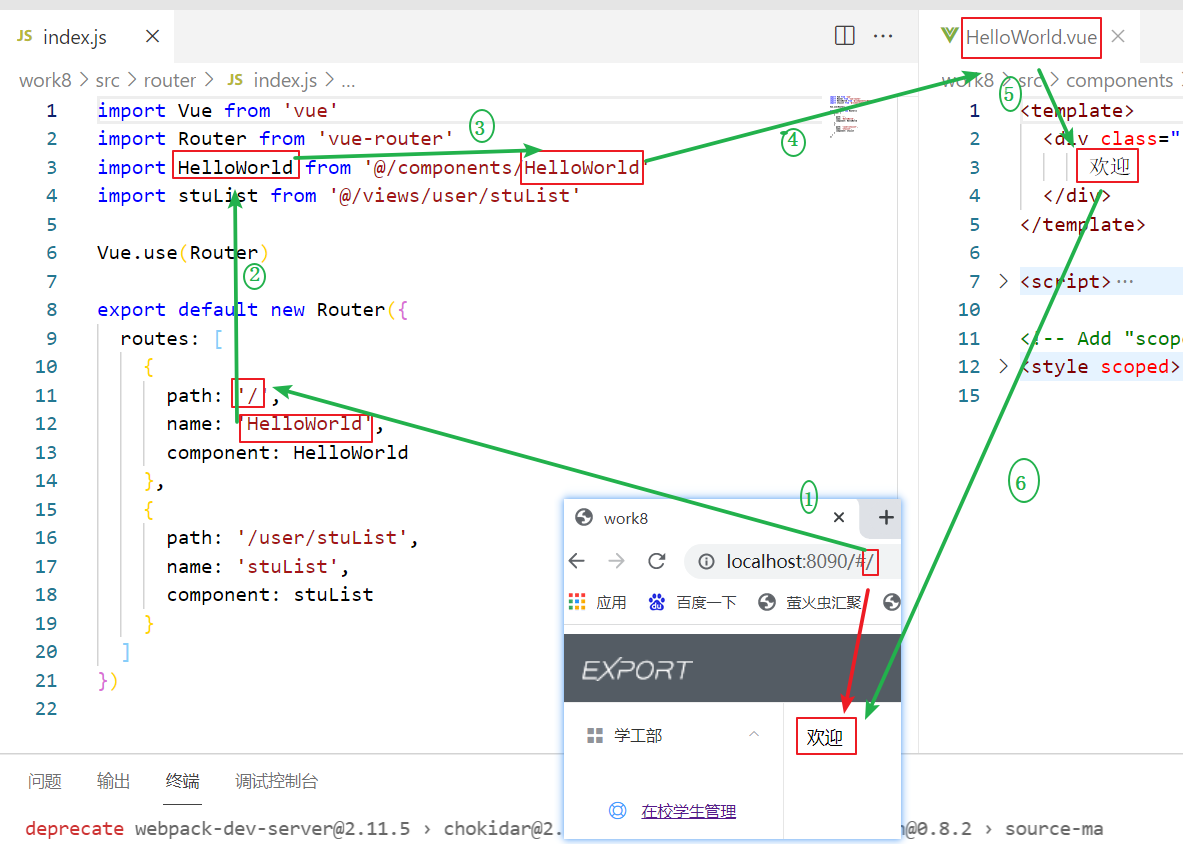This screenshot has height=844, width=1183.
Task: Open the editor more actions (...) icon
Action: click(883, 35)
